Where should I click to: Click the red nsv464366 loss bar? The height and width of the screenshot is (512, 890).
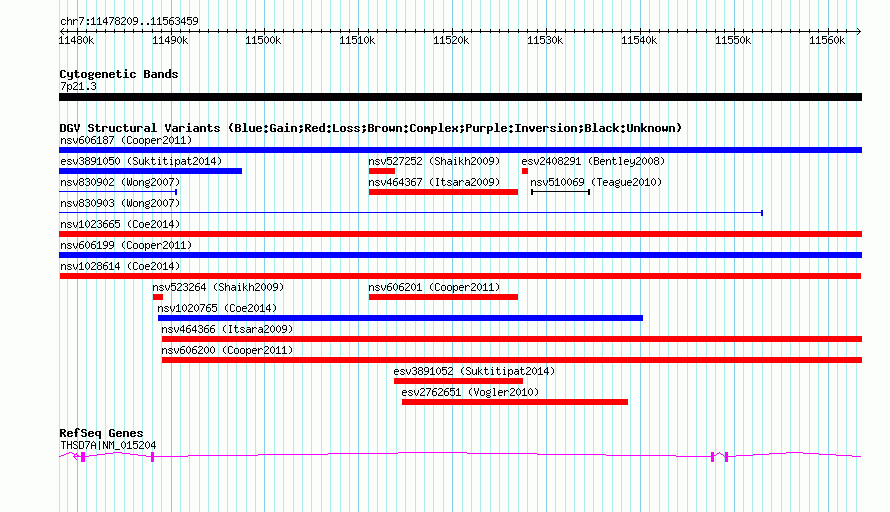[512, 339]
